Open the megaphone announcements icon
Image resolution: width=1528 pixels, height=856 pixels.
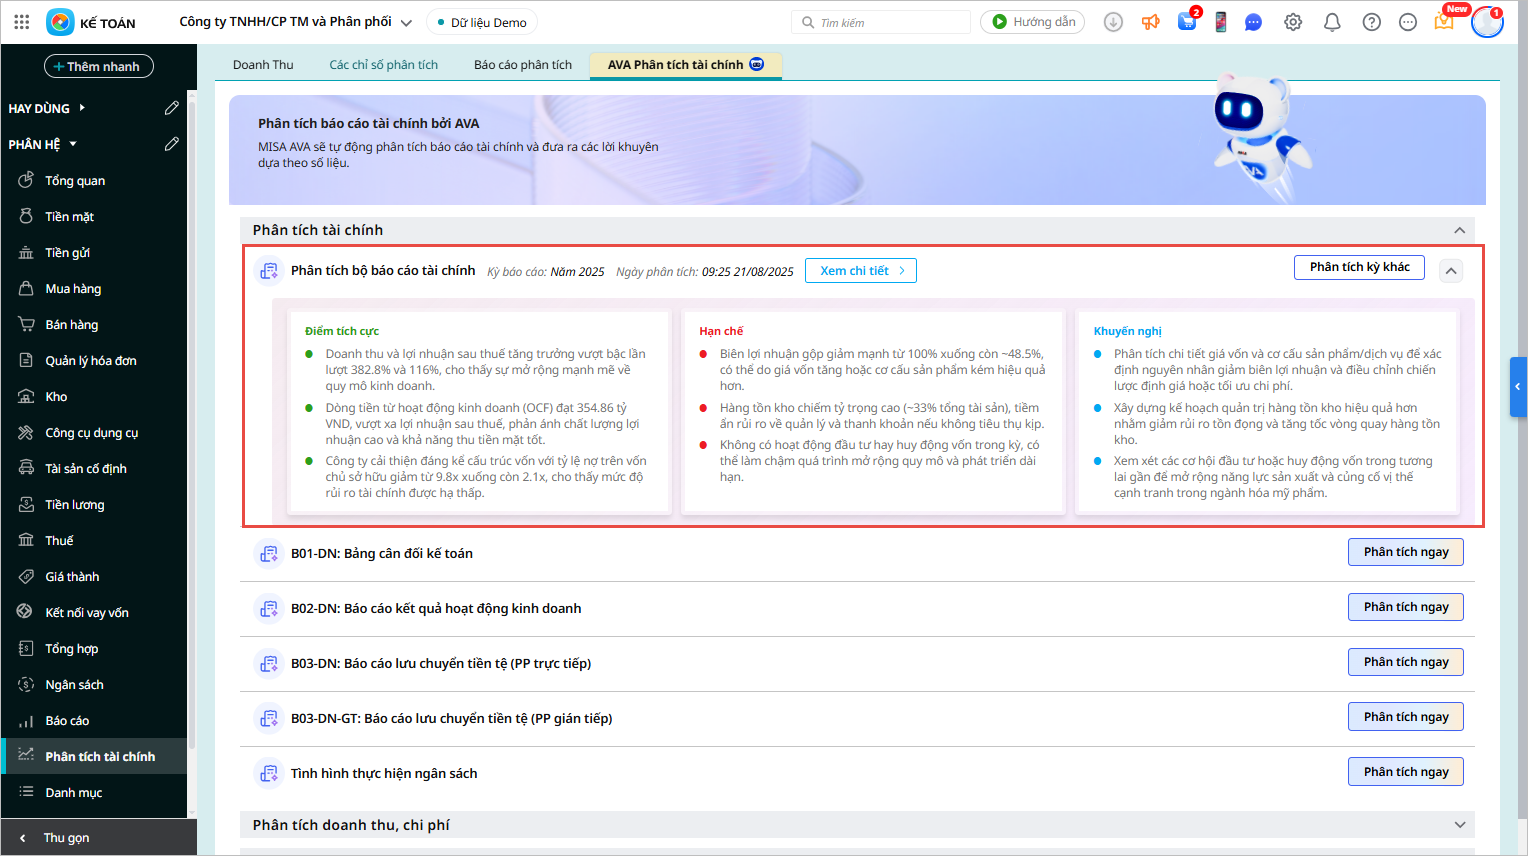[x=1151, y=22]
